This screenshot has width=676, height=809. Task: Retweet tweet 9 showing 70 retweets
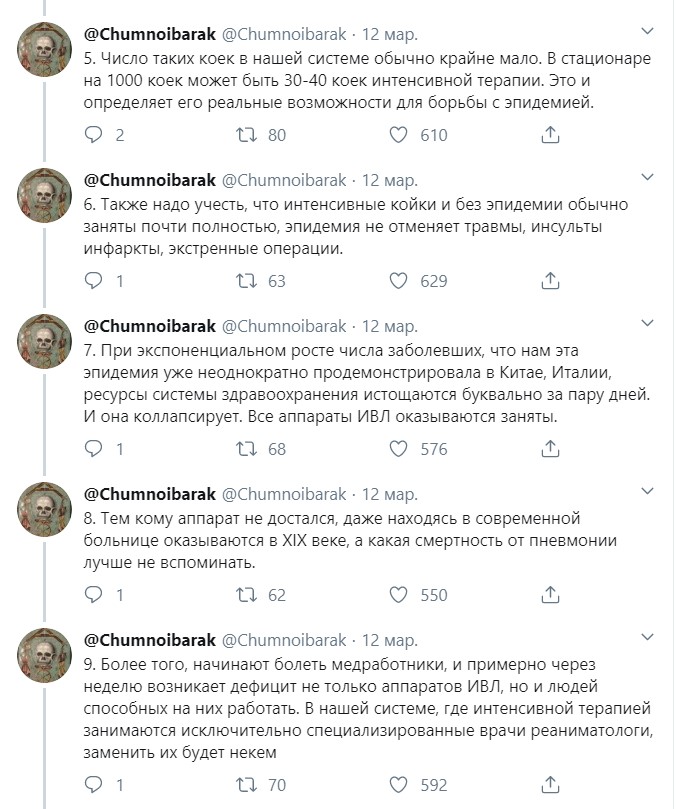[246, 785]
